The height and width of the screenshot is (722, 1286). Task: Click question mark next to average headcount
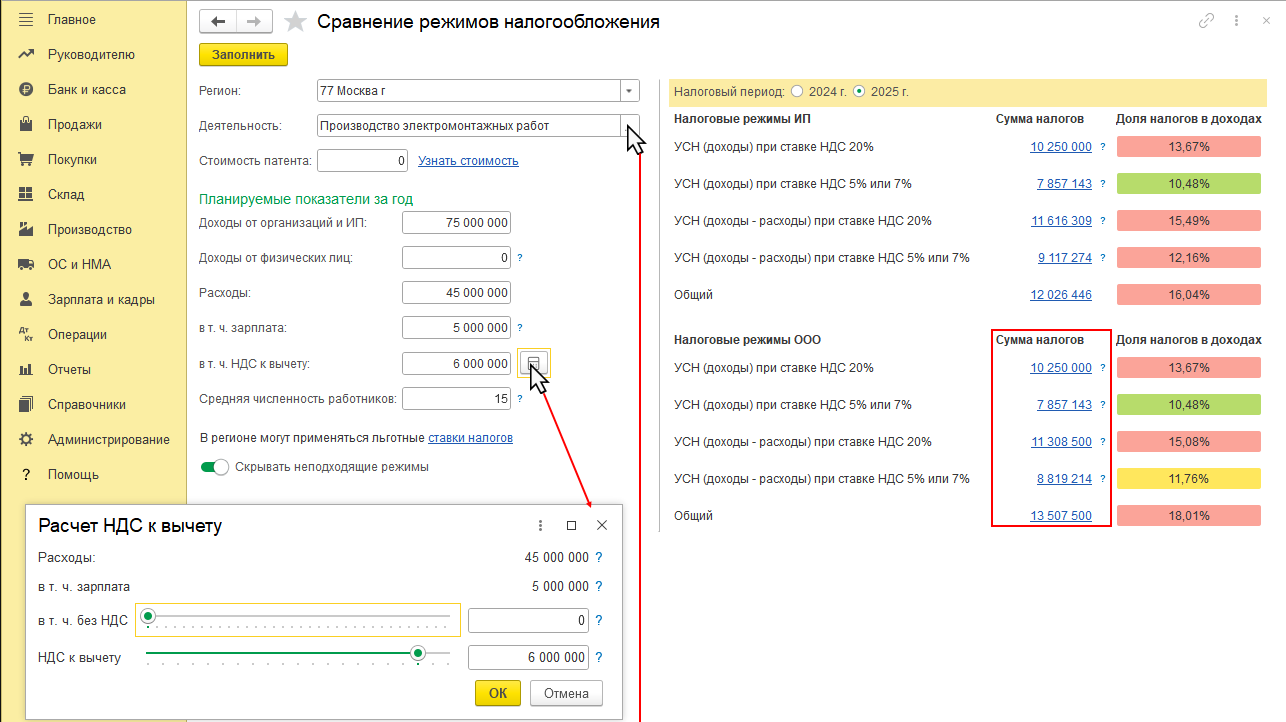[x=520, y=400]
